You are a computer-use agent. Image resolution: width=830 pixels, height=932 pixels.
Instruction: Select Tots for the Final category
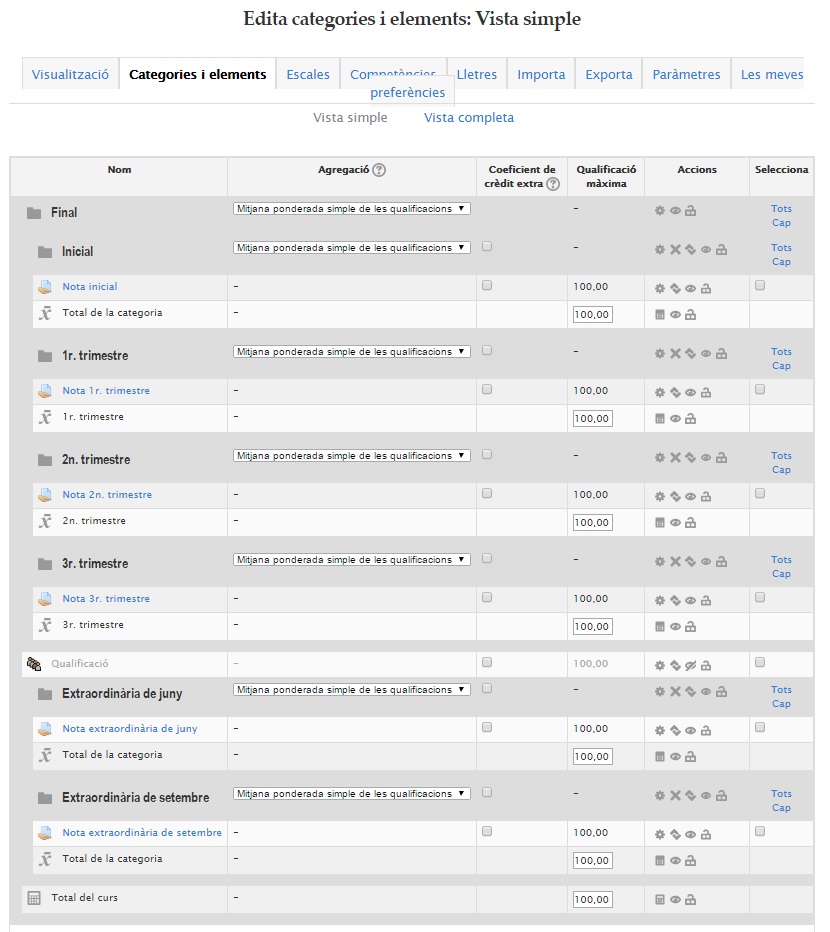[781, 209]
